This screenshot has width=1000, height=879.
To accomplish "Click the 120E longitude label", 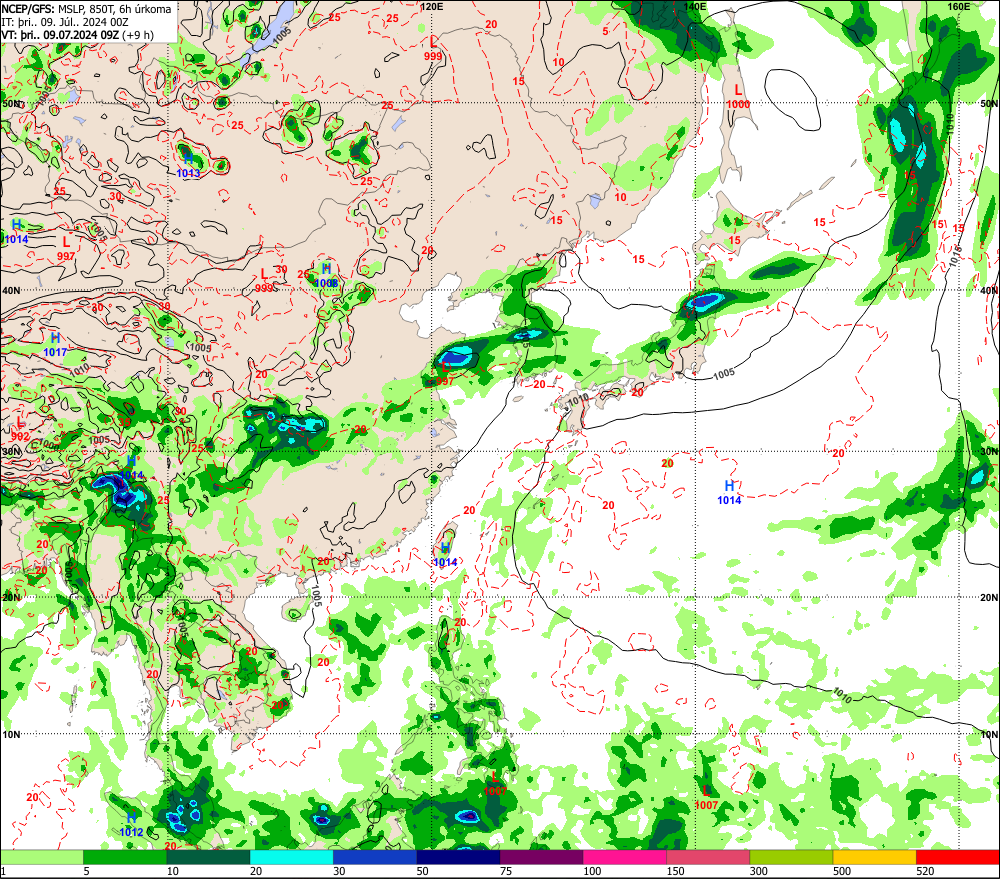I will (432, 6).
